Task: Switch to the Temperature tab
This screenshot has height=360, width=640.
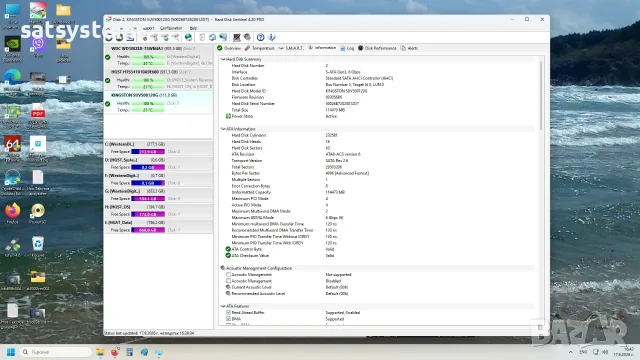Action: pos(260,48)
